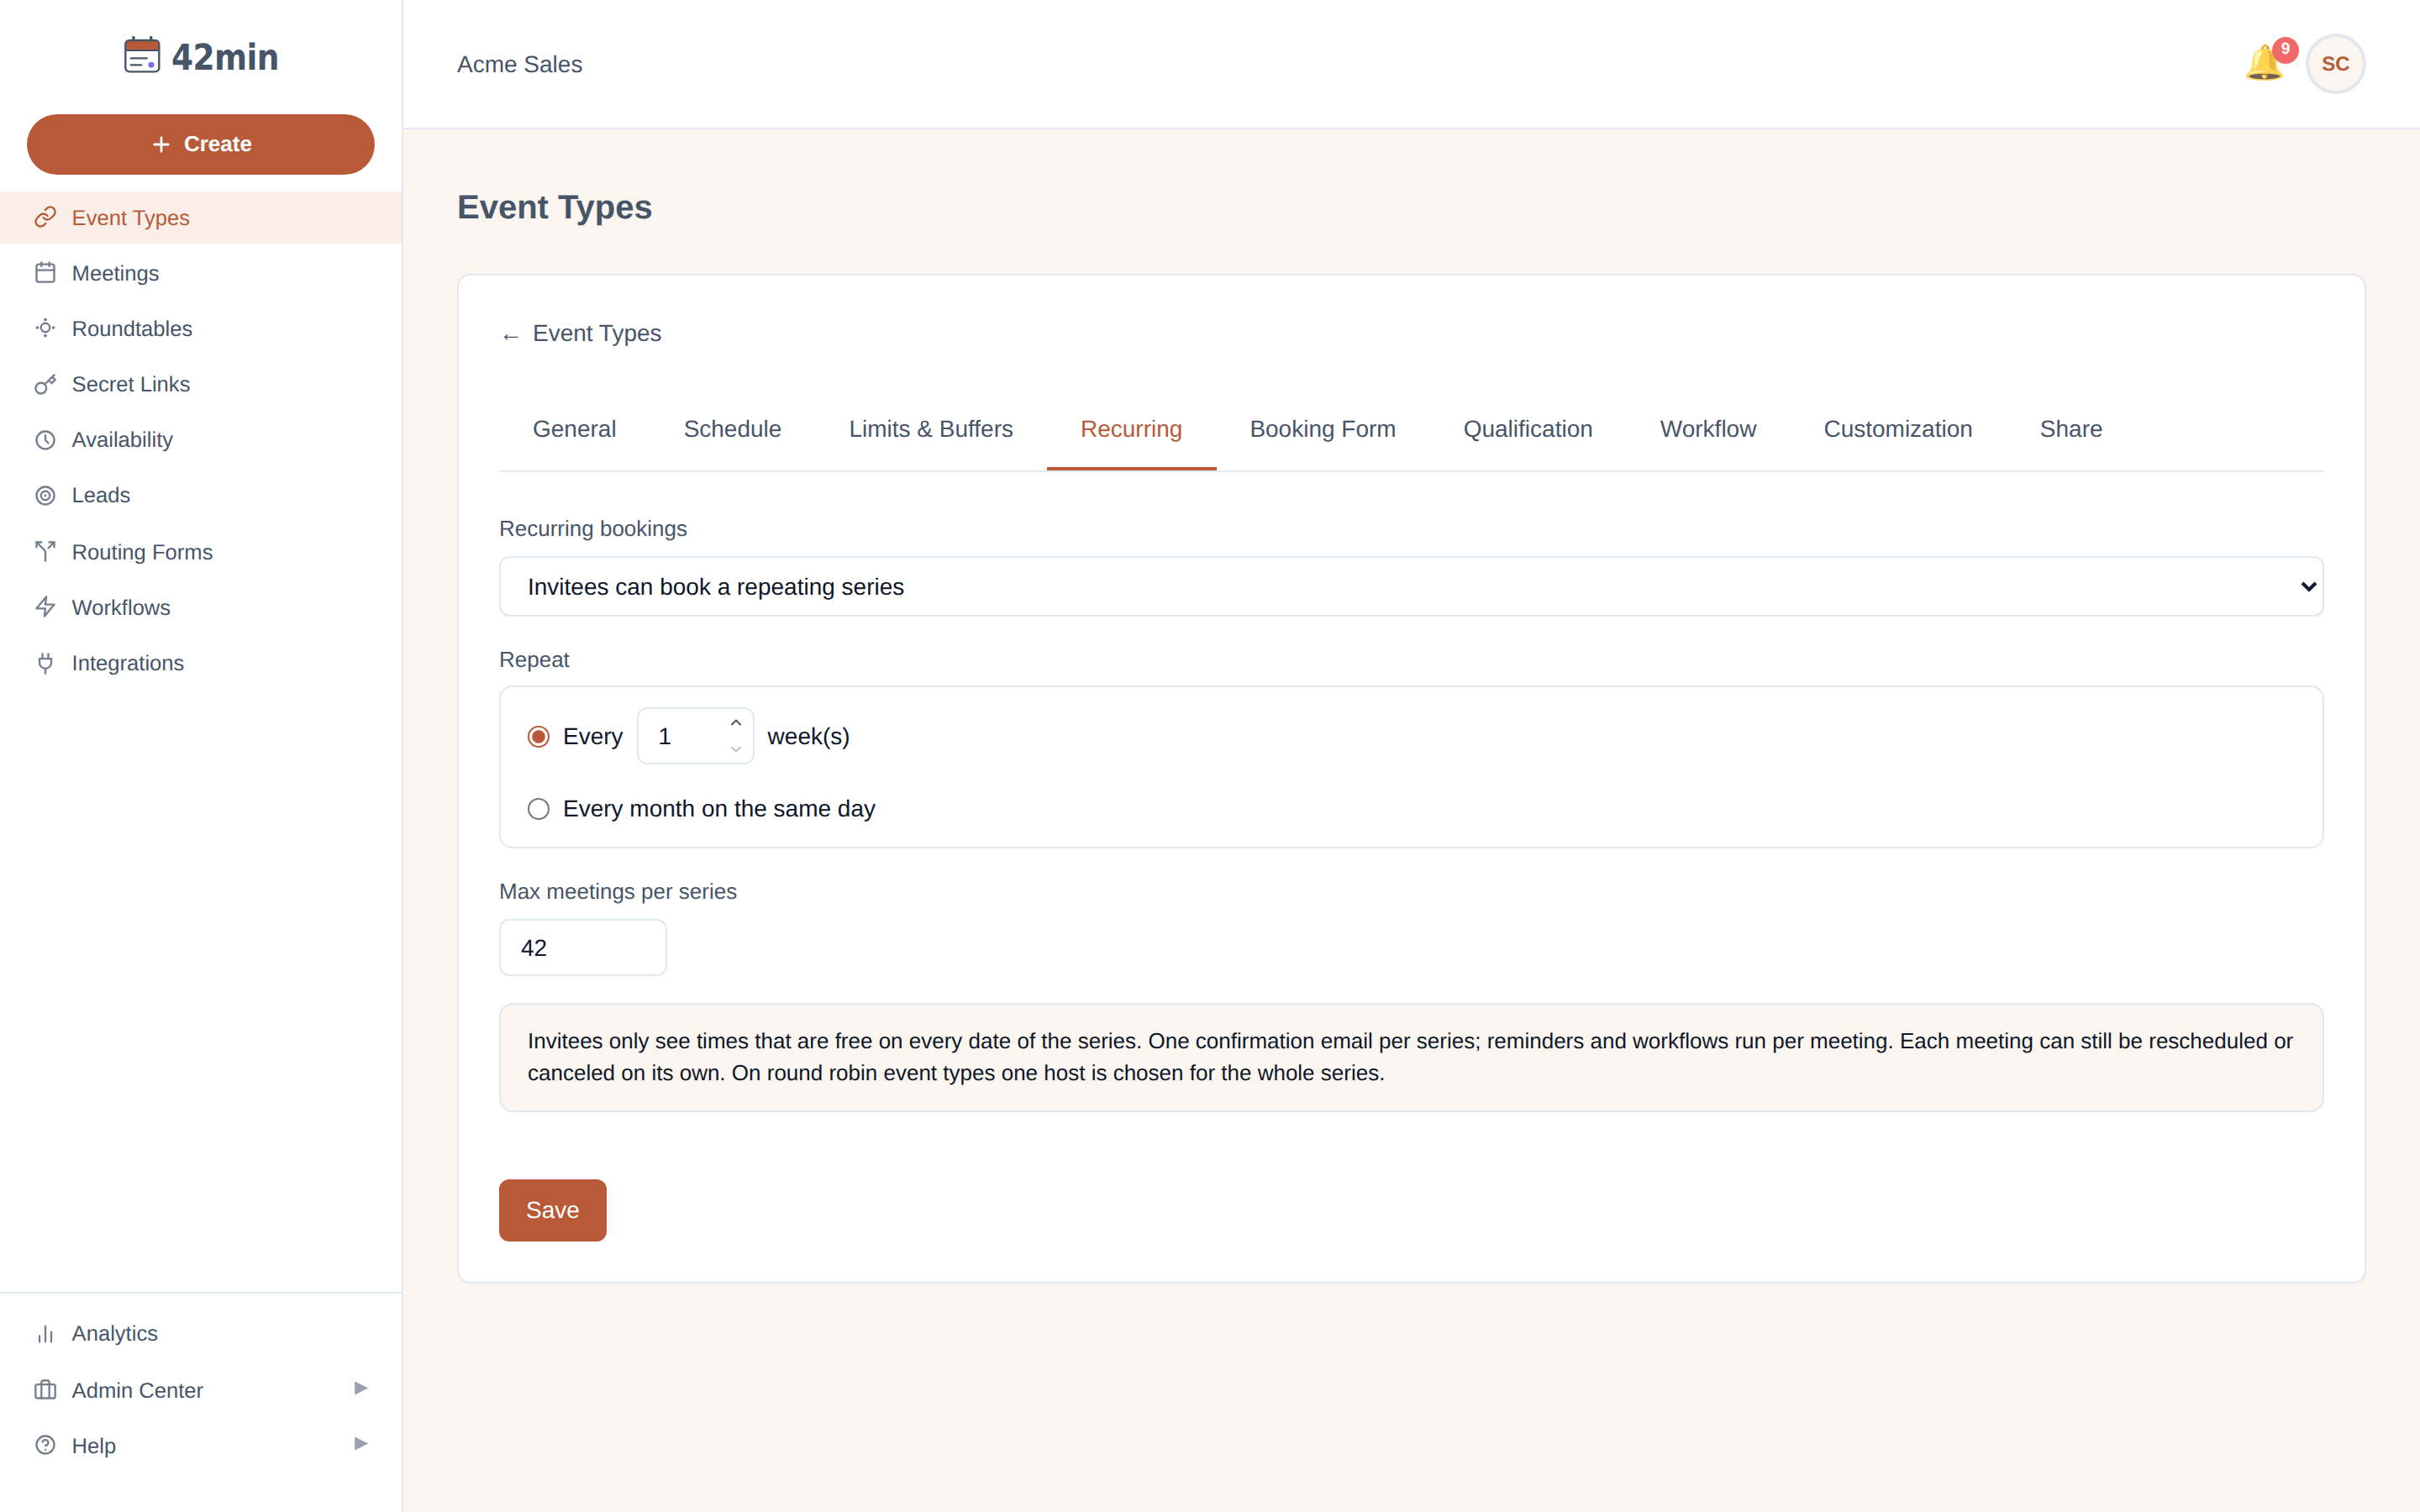Click the Event Types link icon in sidebar
Image resolution: width=2420 pixels, height=1512 pixels.
45,218
